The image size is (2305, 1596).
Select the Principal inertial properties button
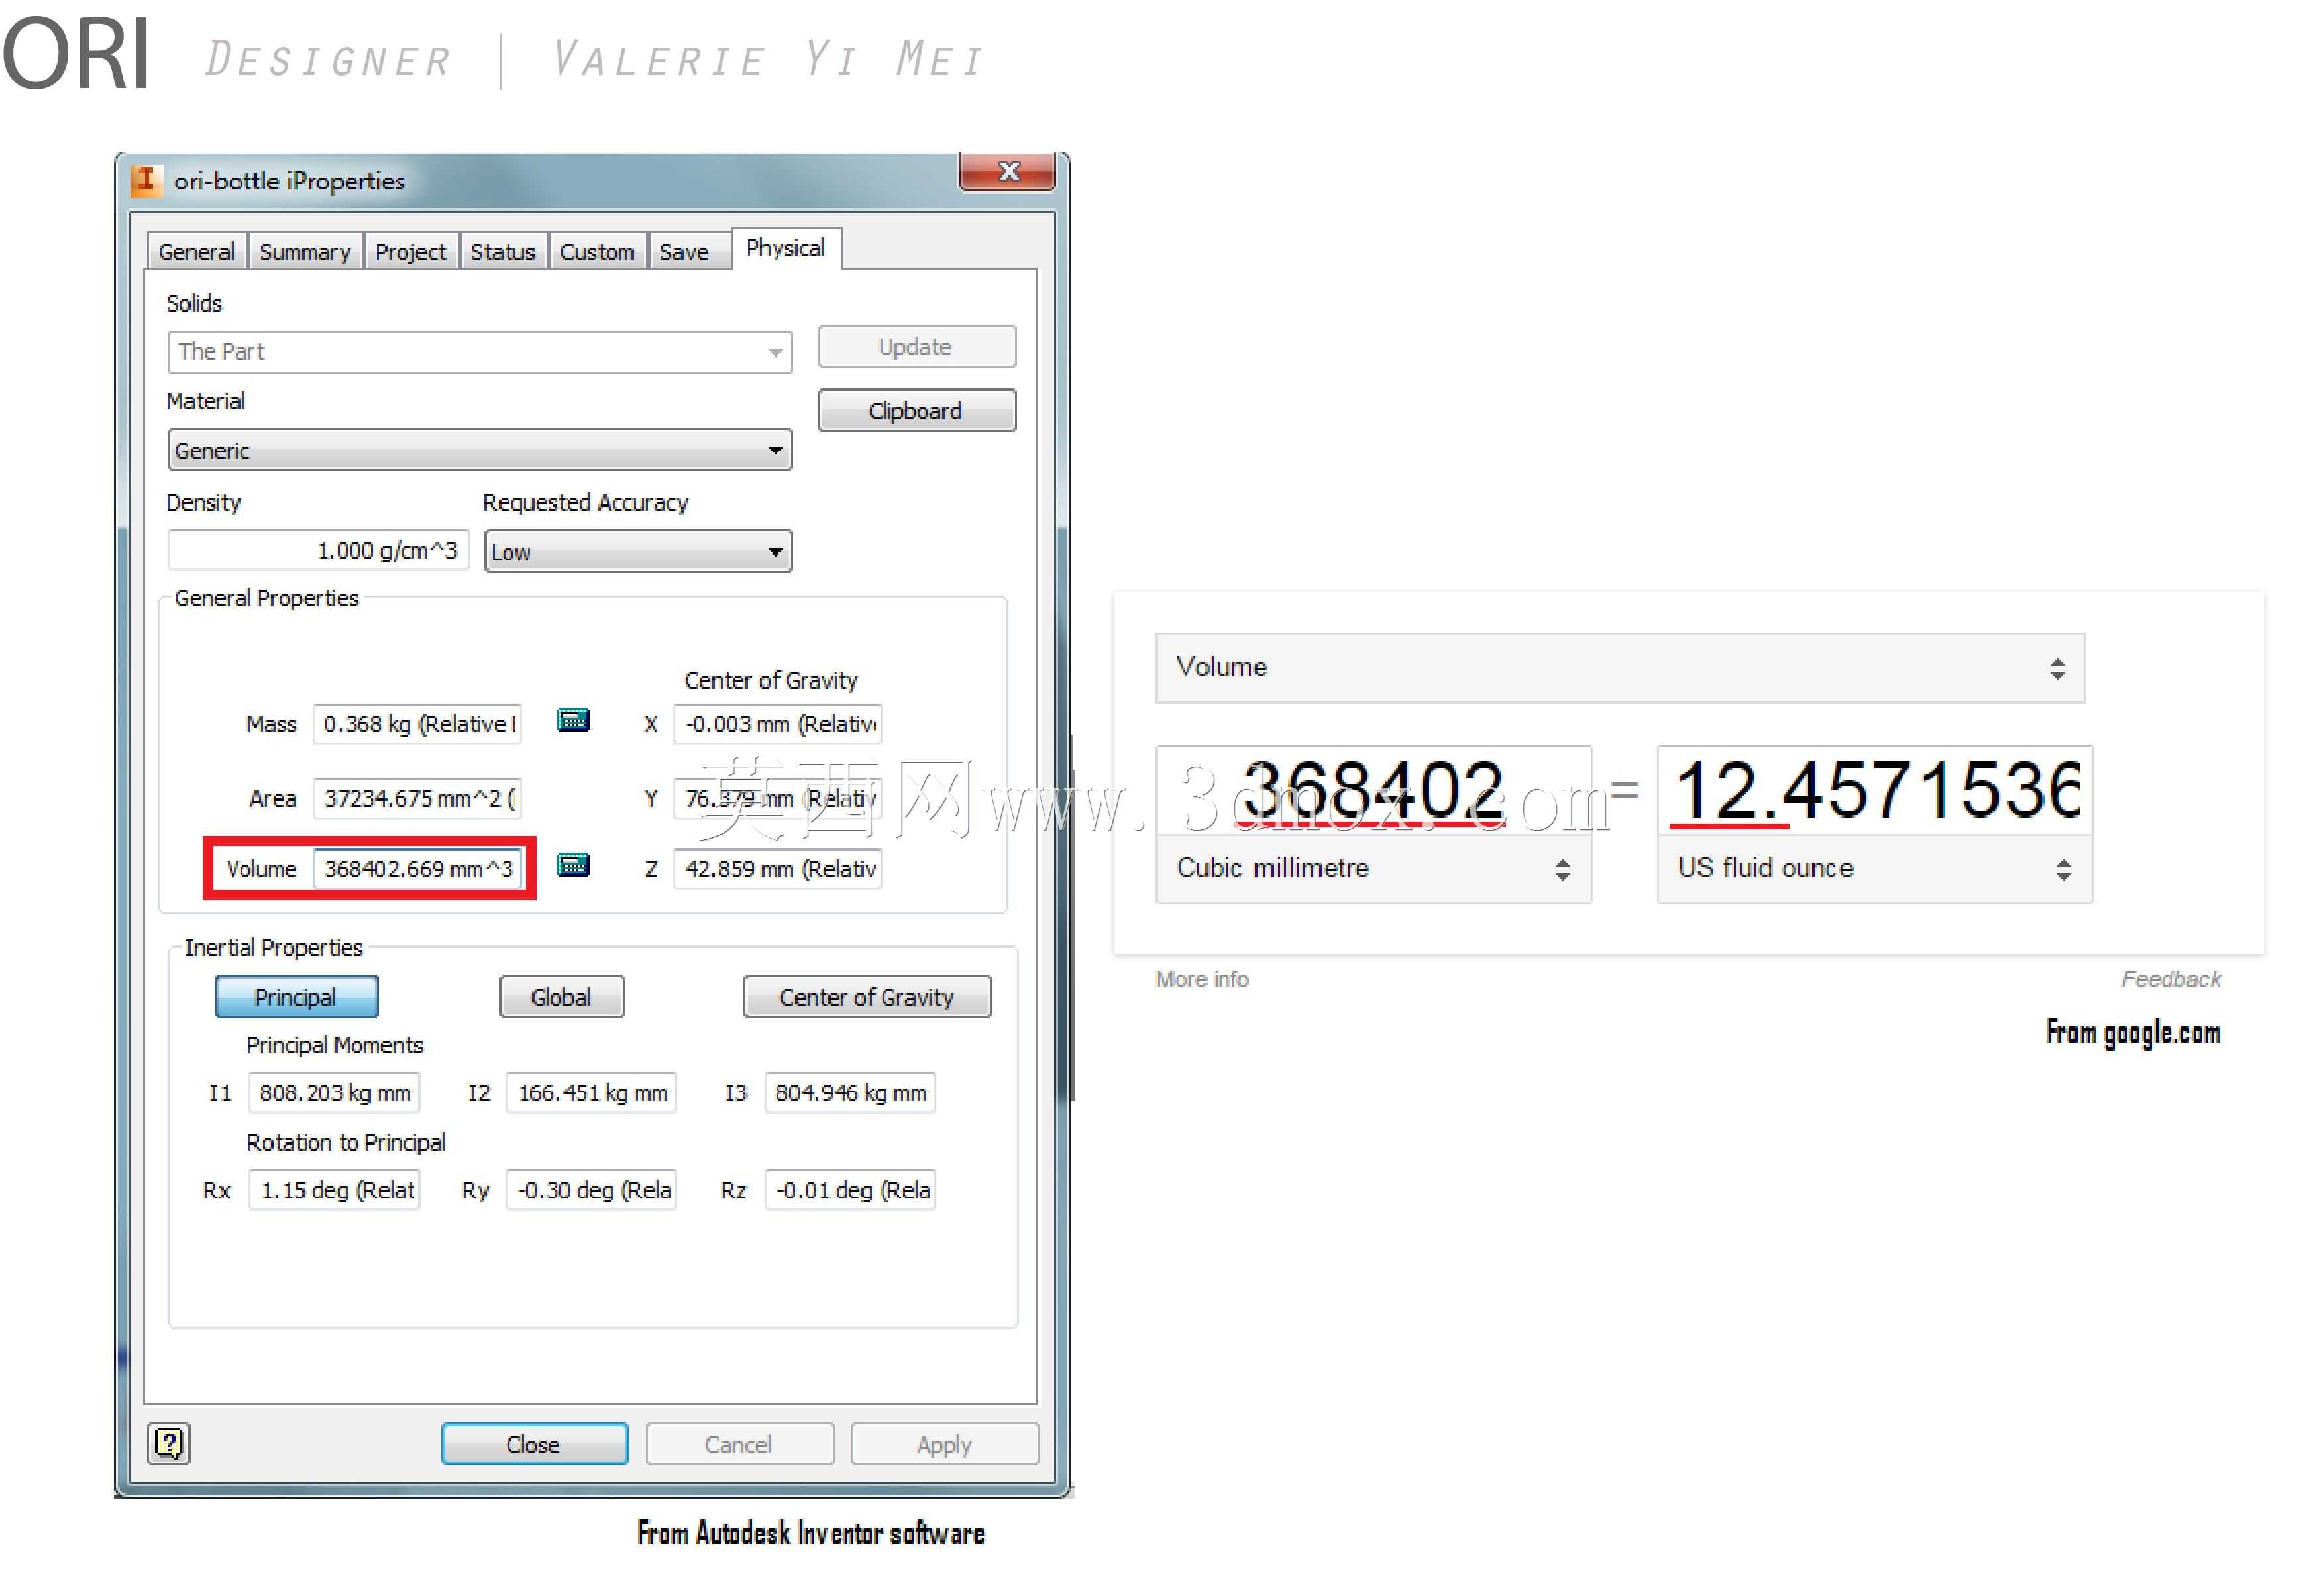[x=297, y=997]
